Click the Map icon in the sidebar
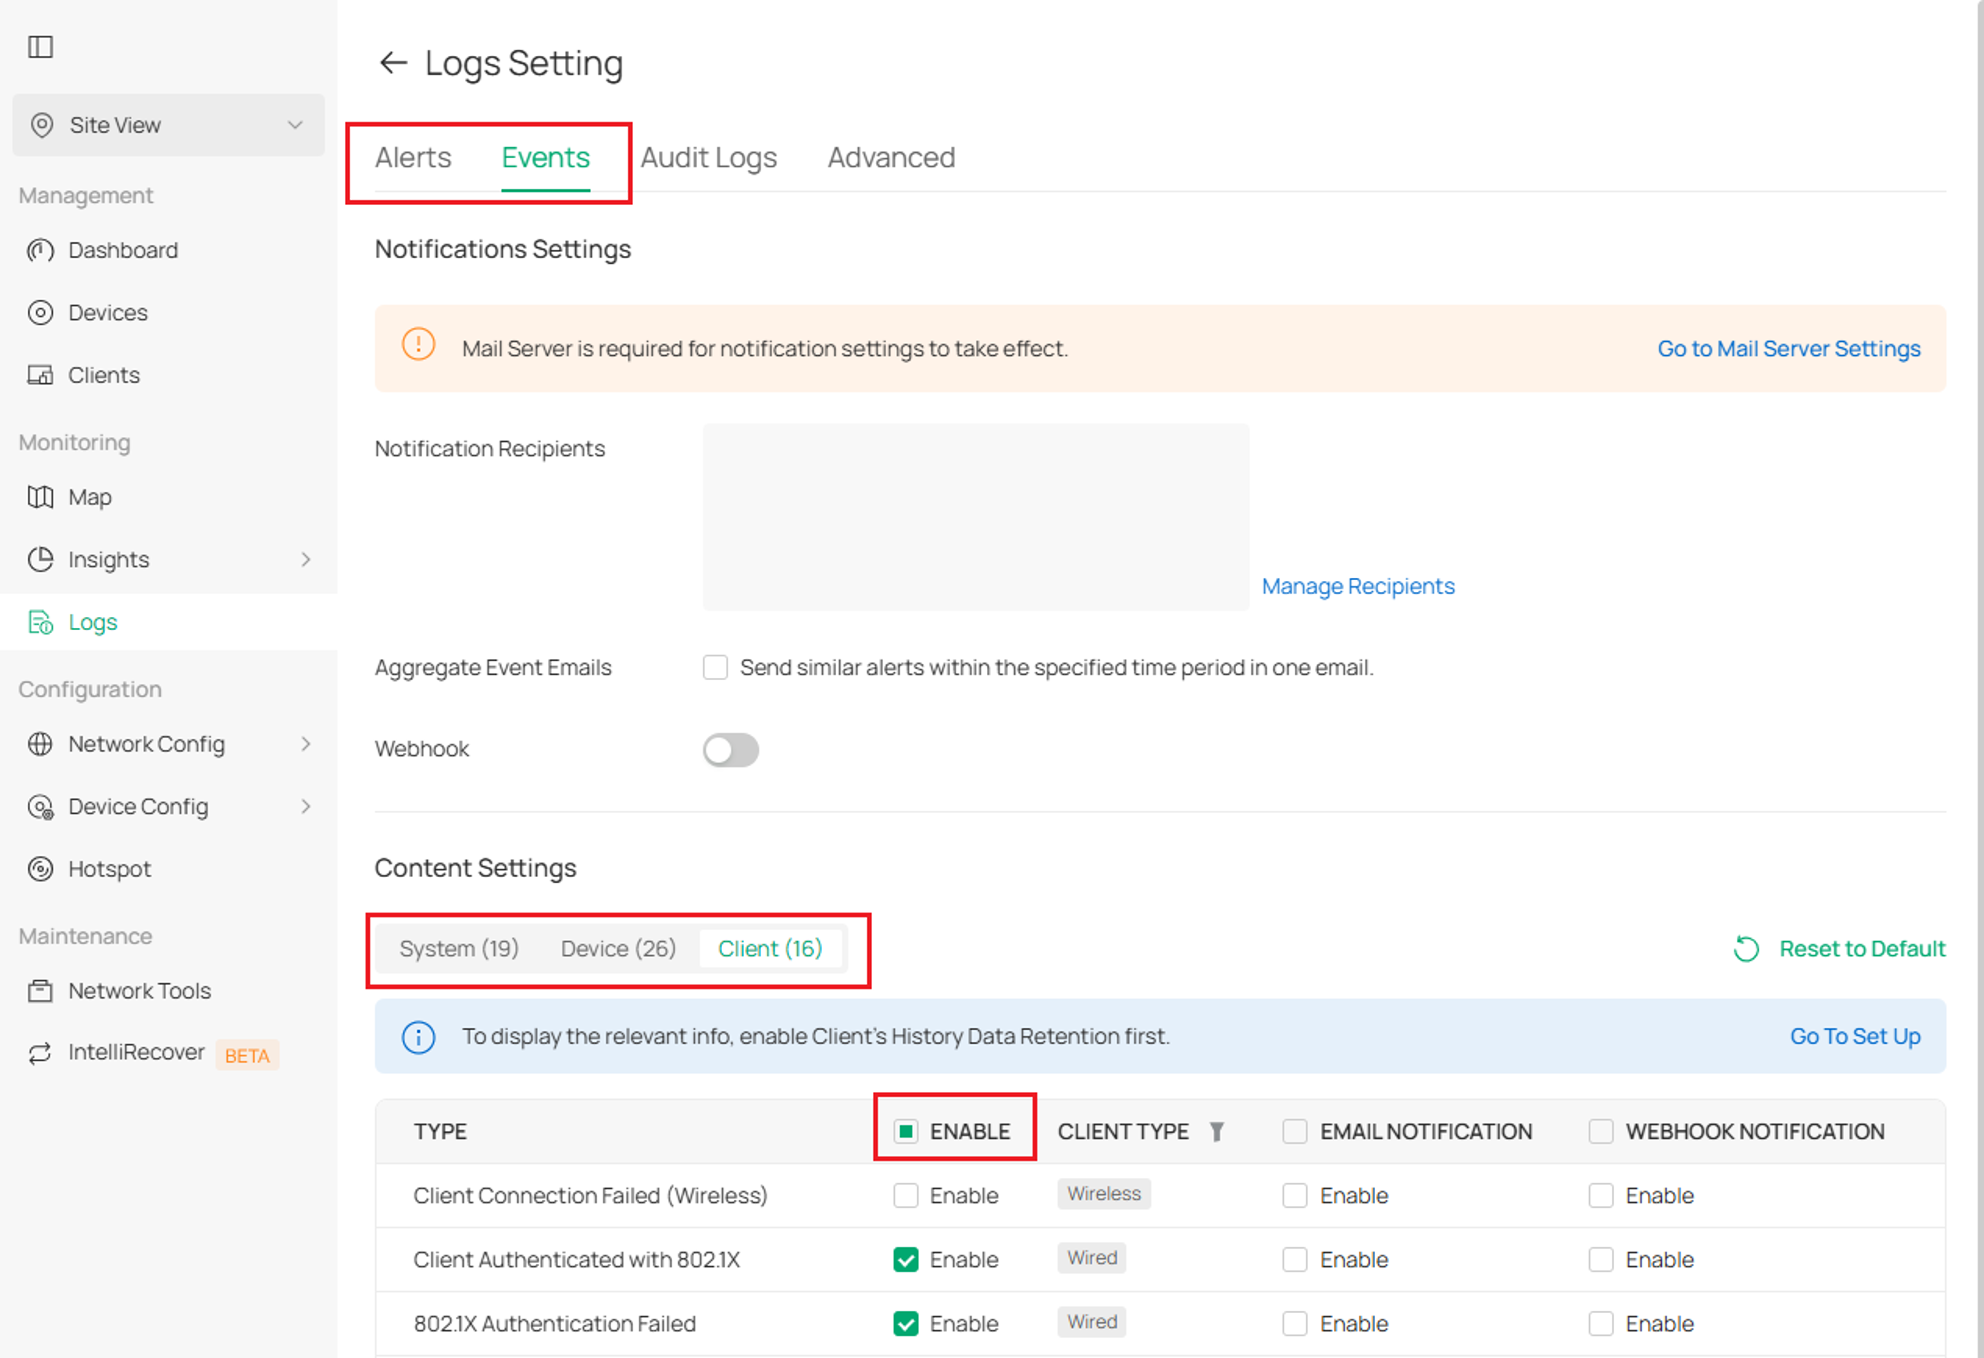This screenshot has height=1358, width=1984. click(40, 497)
